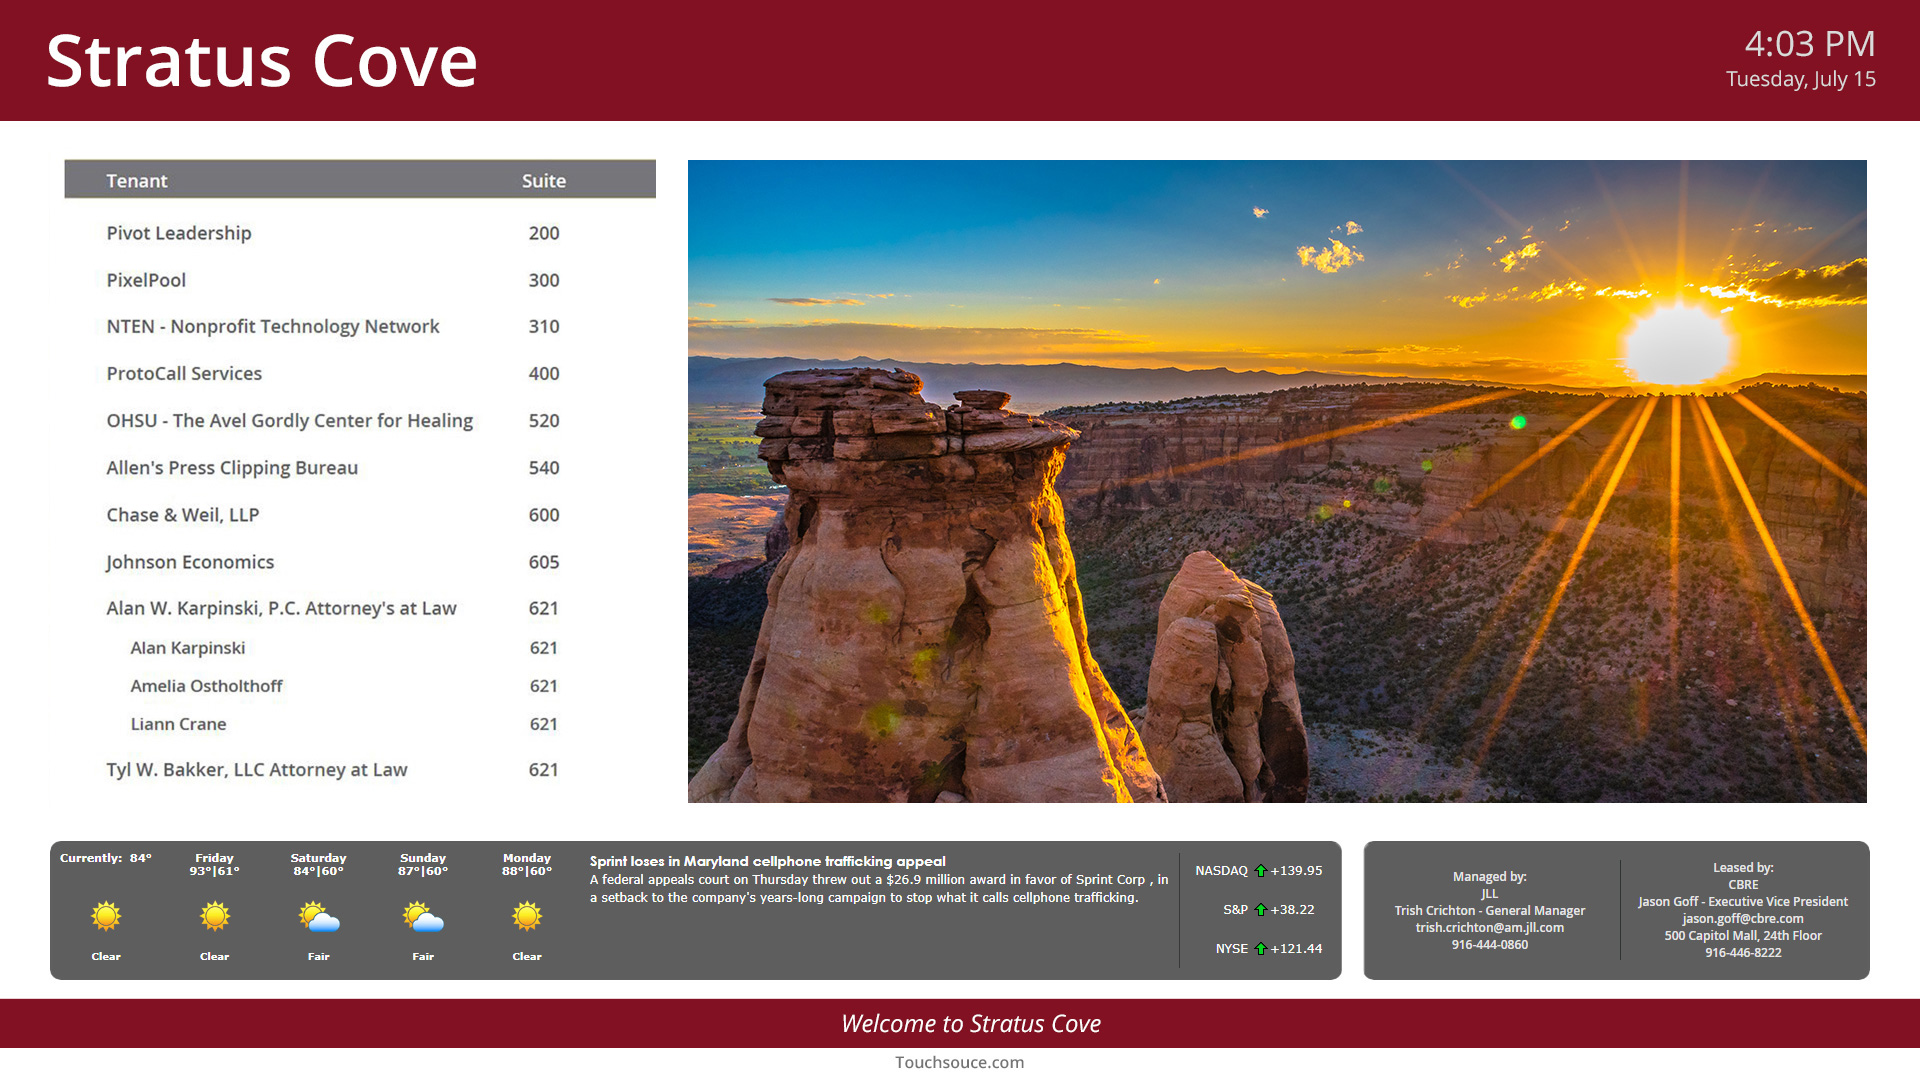Viewport: 1920px width, 1080px height.
Task: Email trish.crichton@am.jll.com
Action: click(1489, 927)
